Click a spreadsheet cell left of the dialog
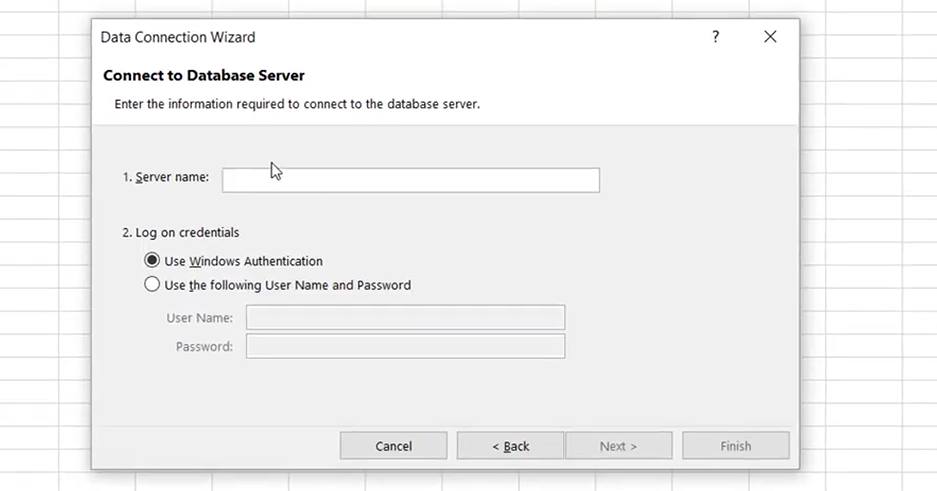Viewport: 937px width, 491px height. tap(45, 250)
